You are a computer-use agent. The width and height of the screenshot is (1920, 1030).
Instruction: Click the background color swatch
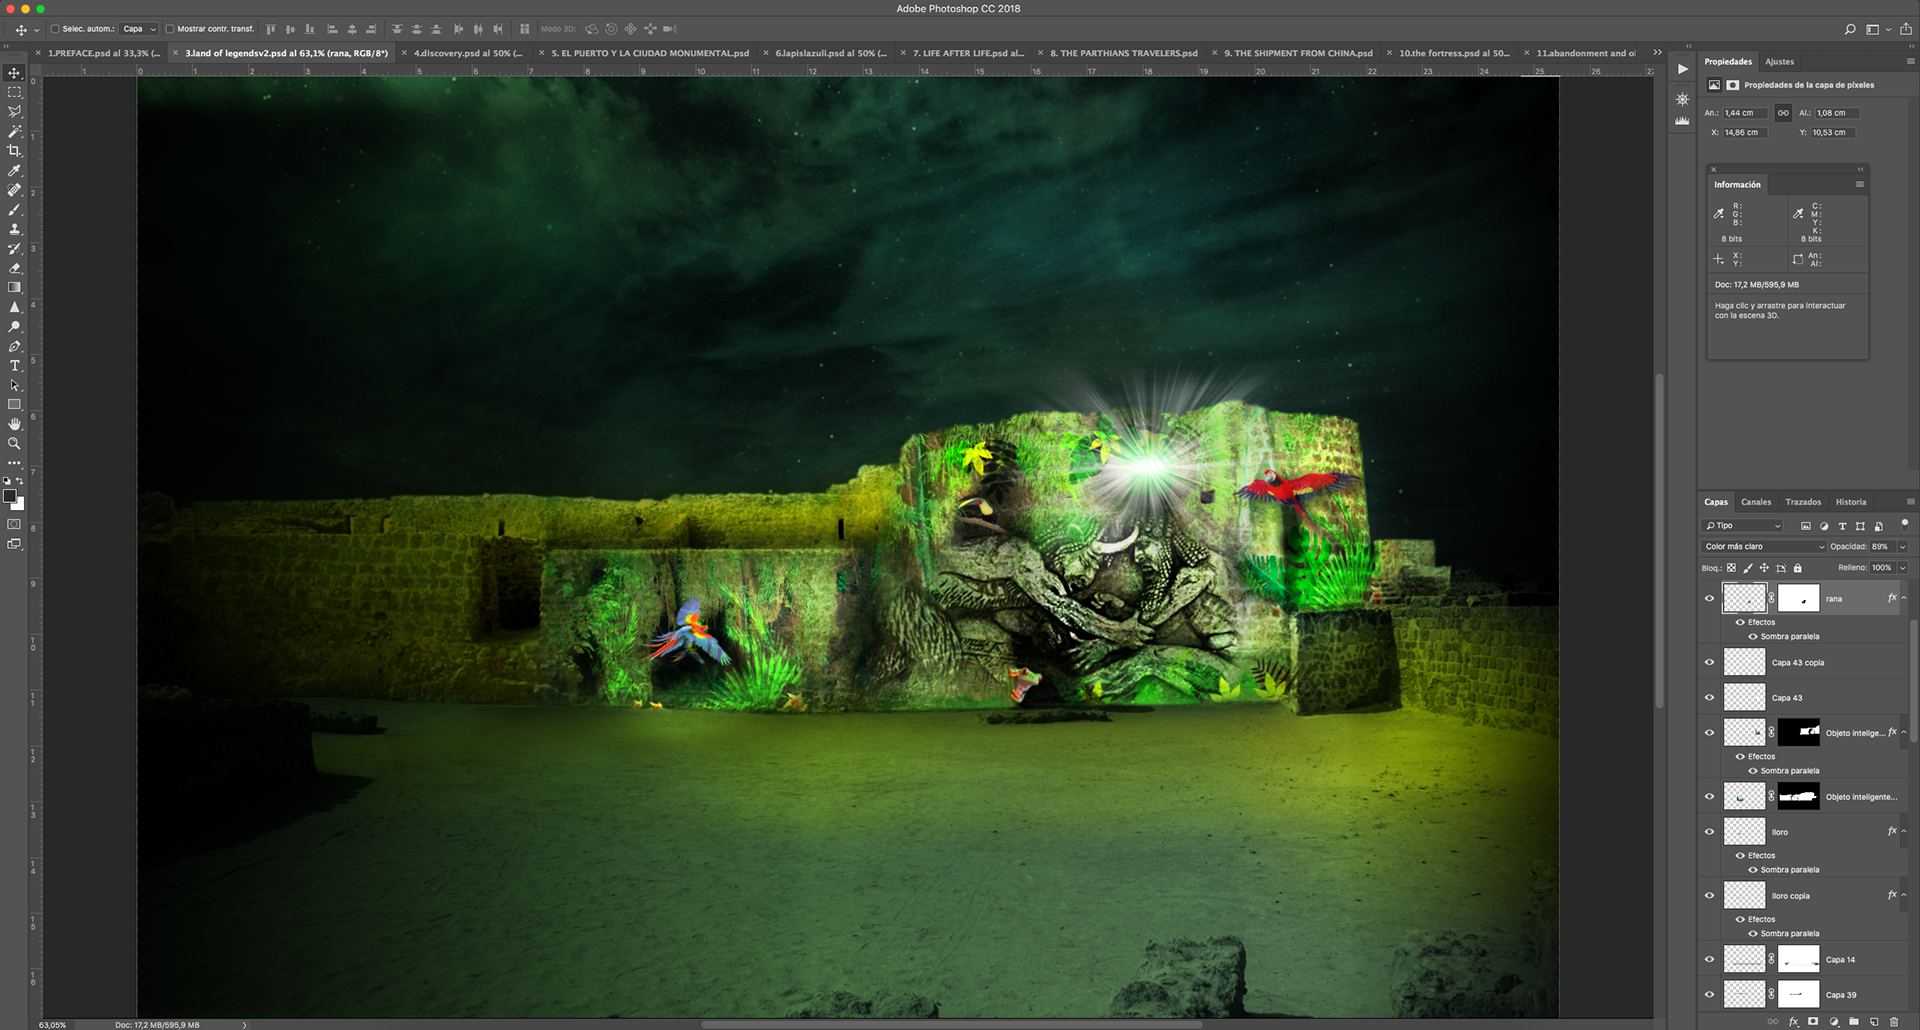pos(19,505)
